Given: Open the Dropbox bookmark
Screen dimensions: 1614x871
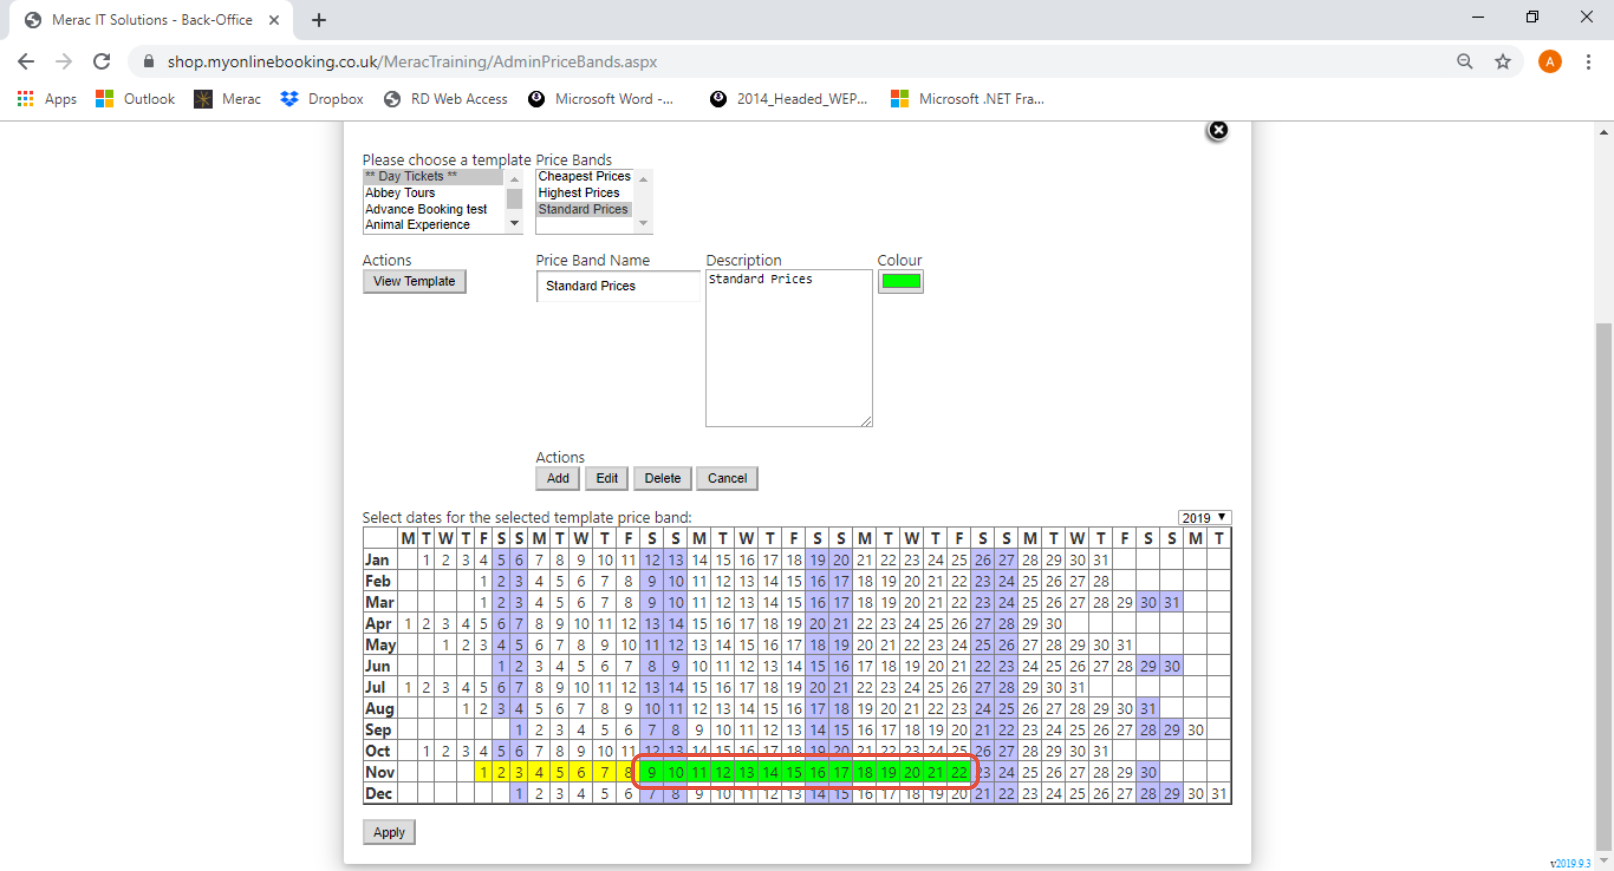Looking at the screenshot, I should pos(322,99).
